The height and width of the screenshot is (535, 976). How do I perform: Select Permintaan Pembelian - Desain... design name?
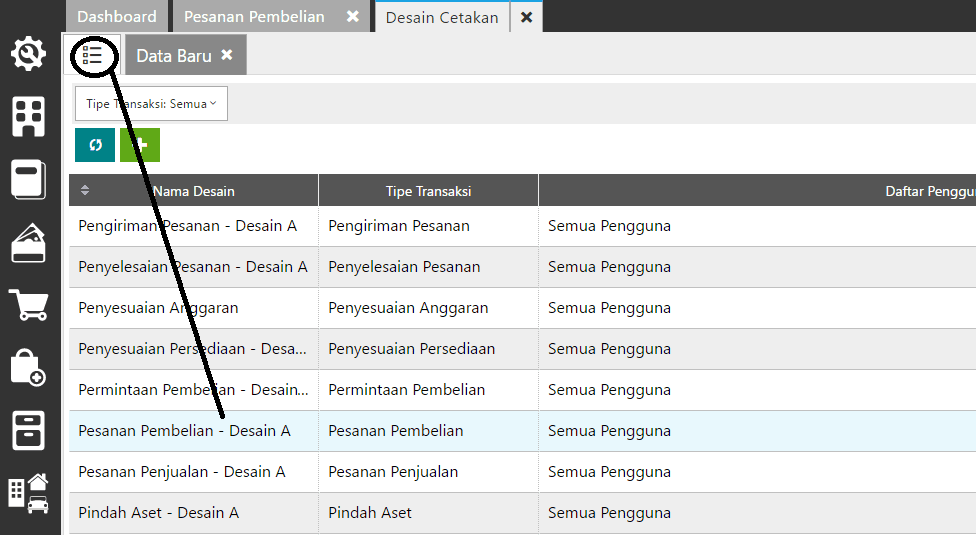193,390
